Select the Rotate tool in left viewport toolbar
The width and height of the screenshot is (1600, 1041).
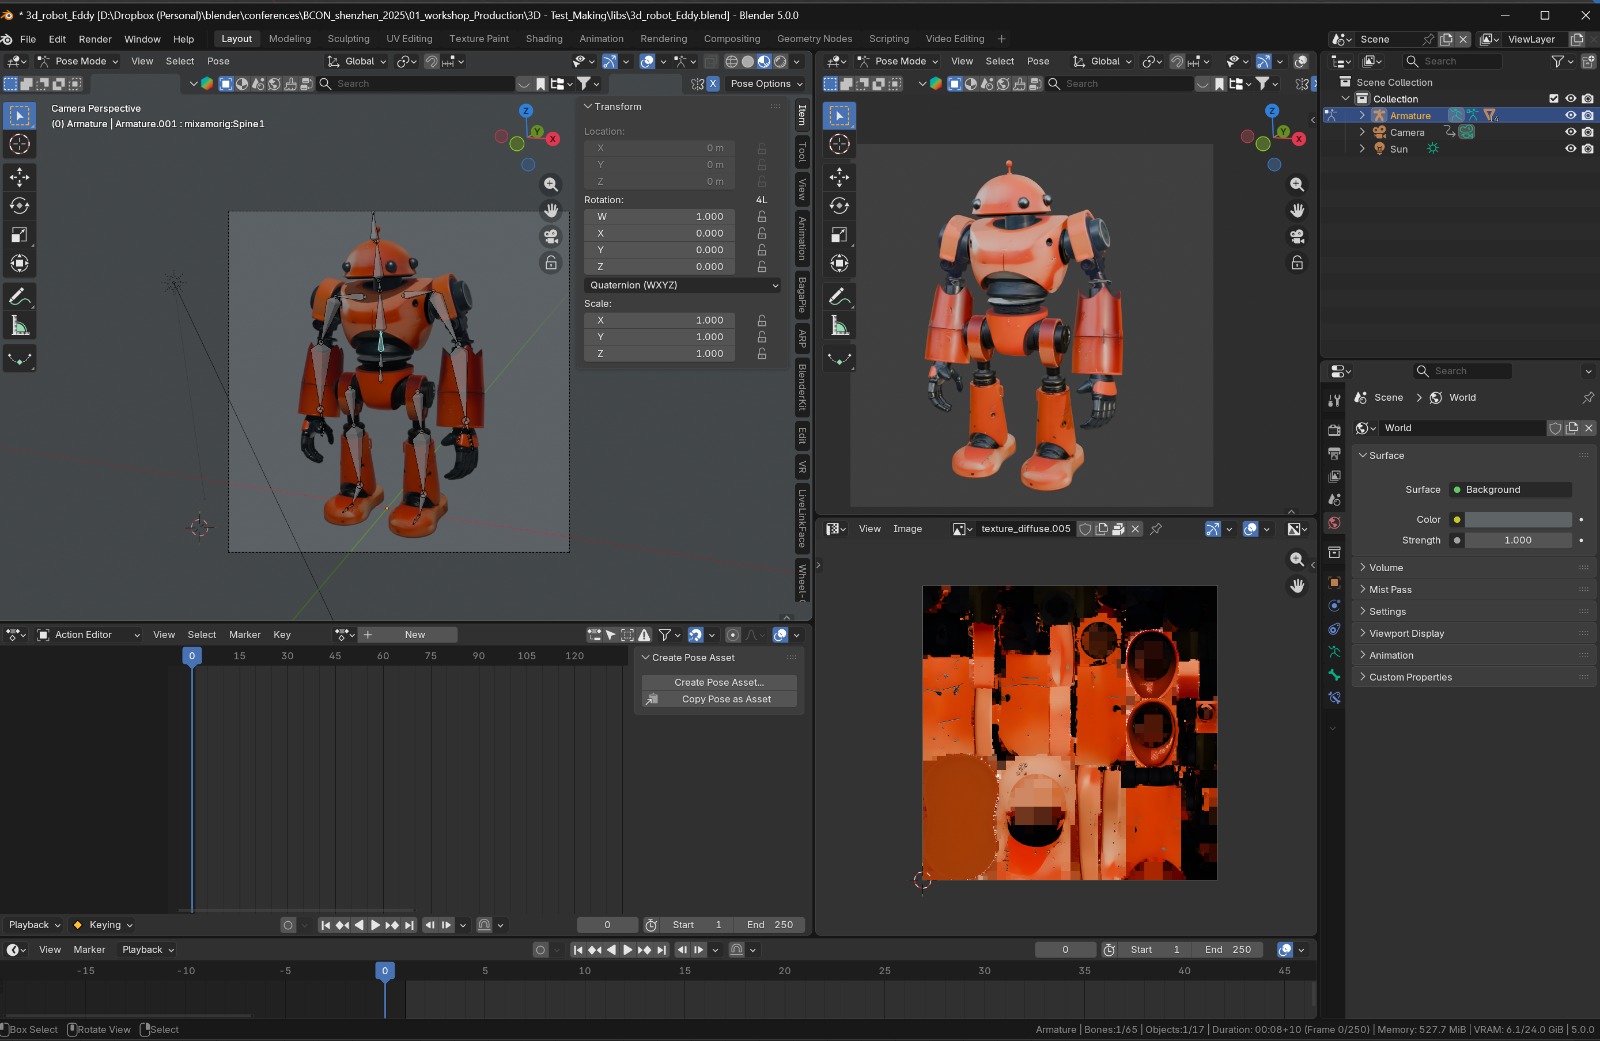click(x=19, y=206)
